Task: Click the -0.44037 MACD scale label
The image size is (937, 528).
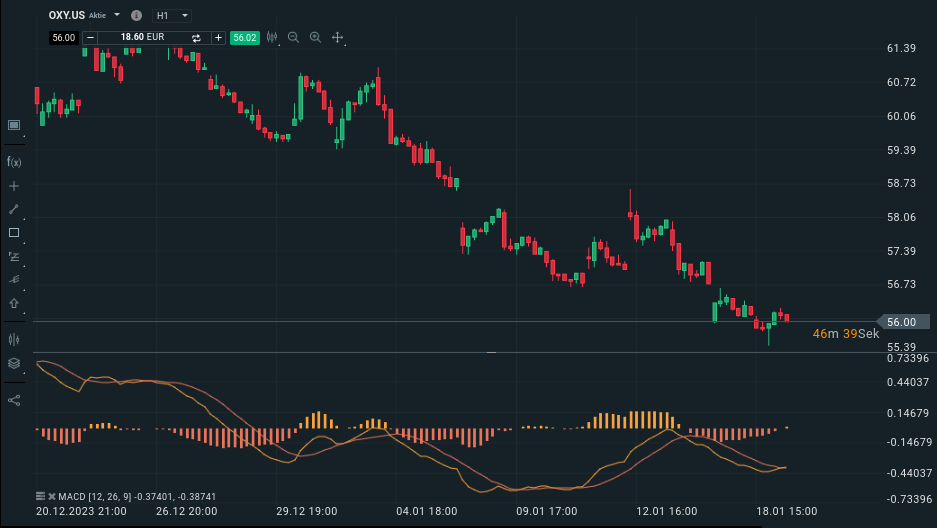Action: click(909, 473)
